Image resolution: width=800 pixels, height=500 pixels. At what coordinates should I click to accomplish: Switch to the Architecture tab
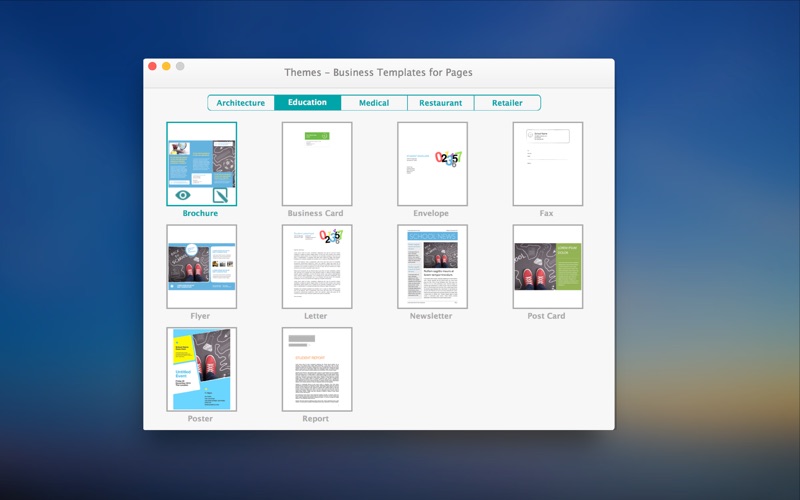point(241,103)
